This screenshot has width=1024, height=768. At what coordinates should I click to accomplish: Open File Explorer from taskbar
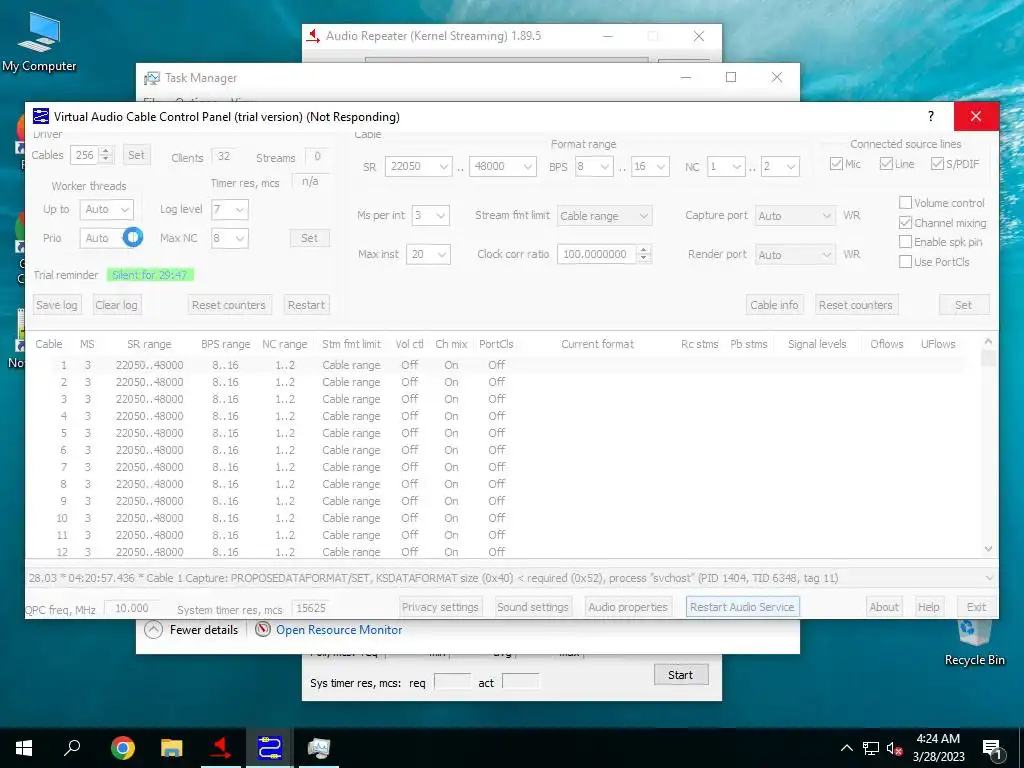(x=172, y=748)
